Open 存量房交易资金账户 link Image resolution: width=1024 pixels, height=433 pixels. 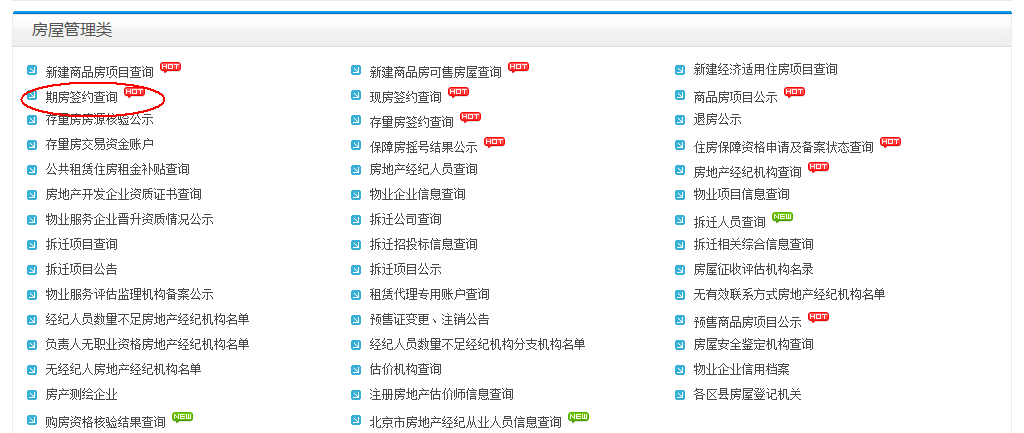click(99, 144)
